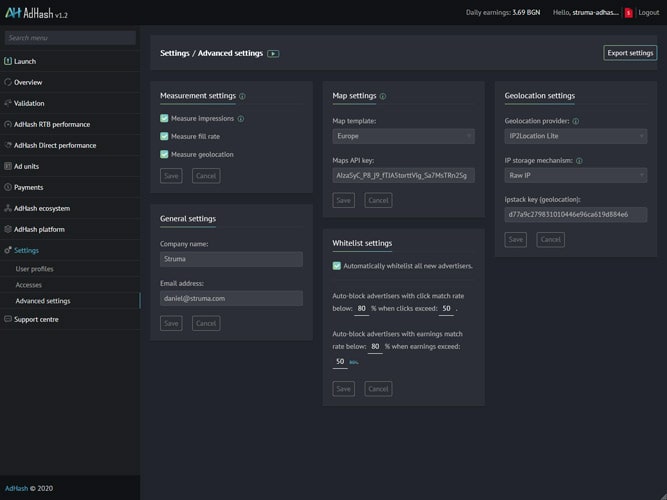Screen dimensions: 667x500
Task: Toggle the Measure fill rate checkbox
Action: [165, 136]
